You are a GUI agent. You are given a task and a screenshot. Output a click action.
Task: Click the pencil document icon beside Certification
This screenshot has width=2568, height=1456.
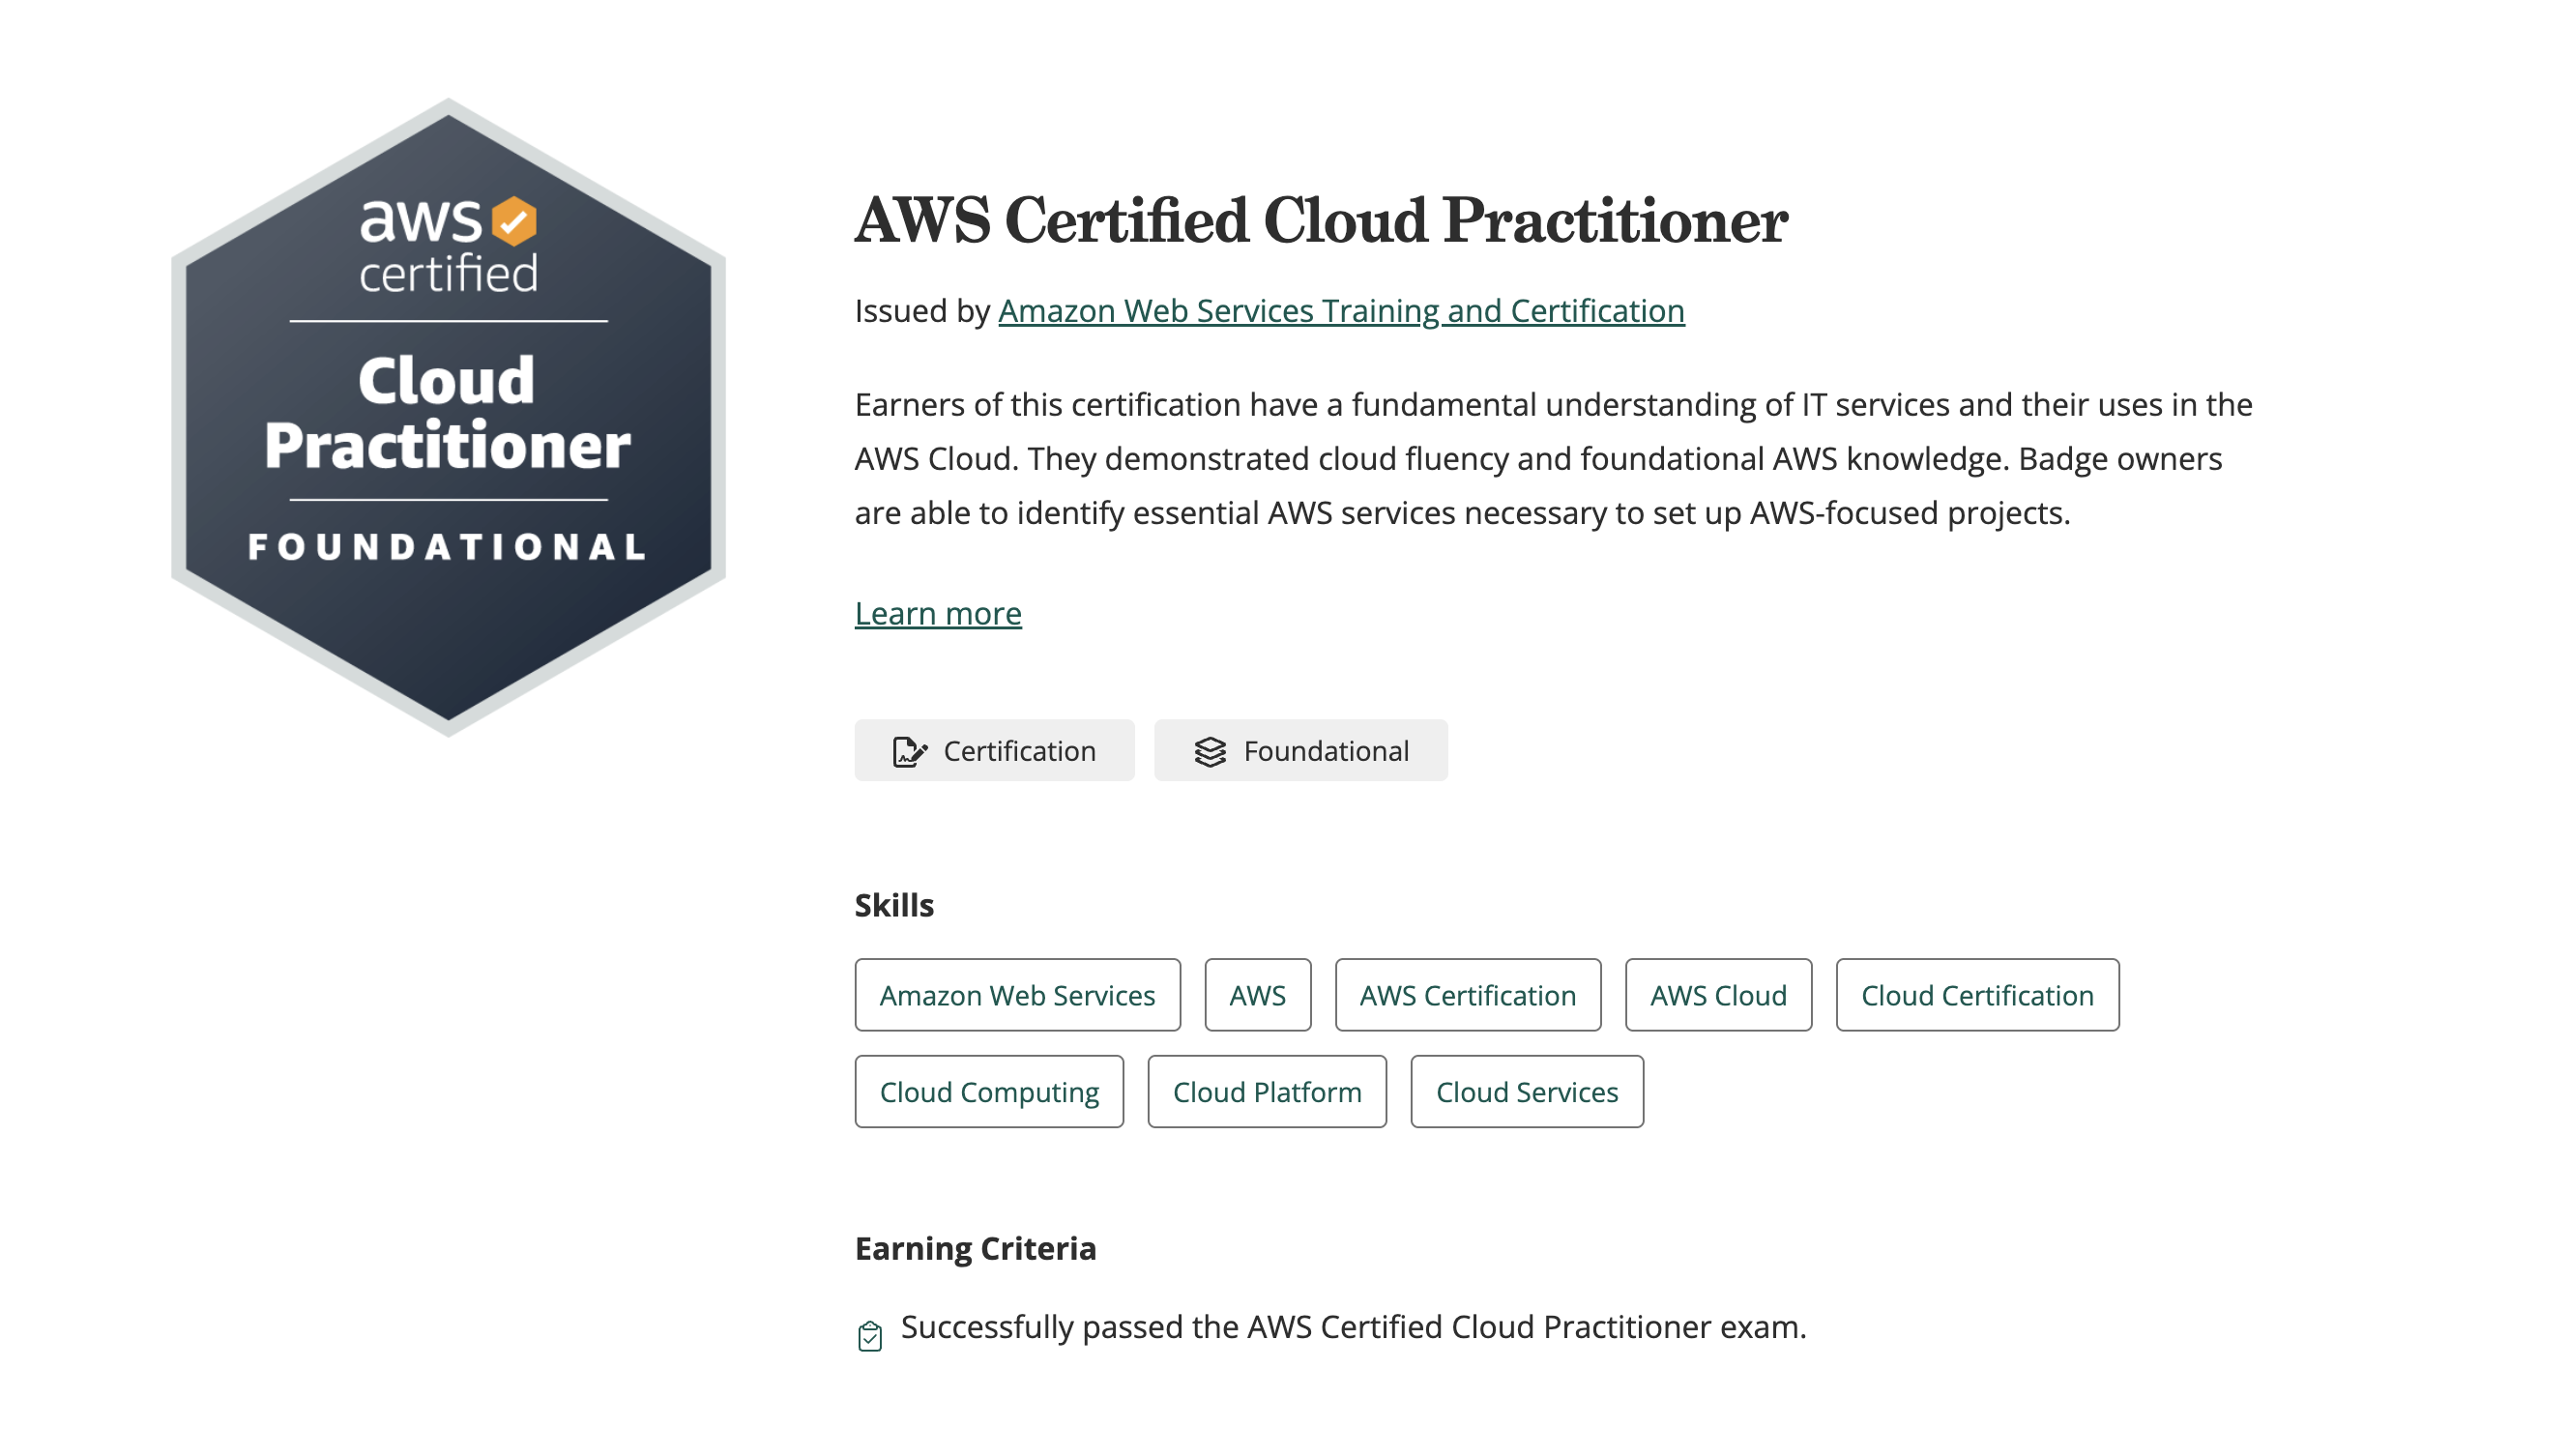point(909,750)
